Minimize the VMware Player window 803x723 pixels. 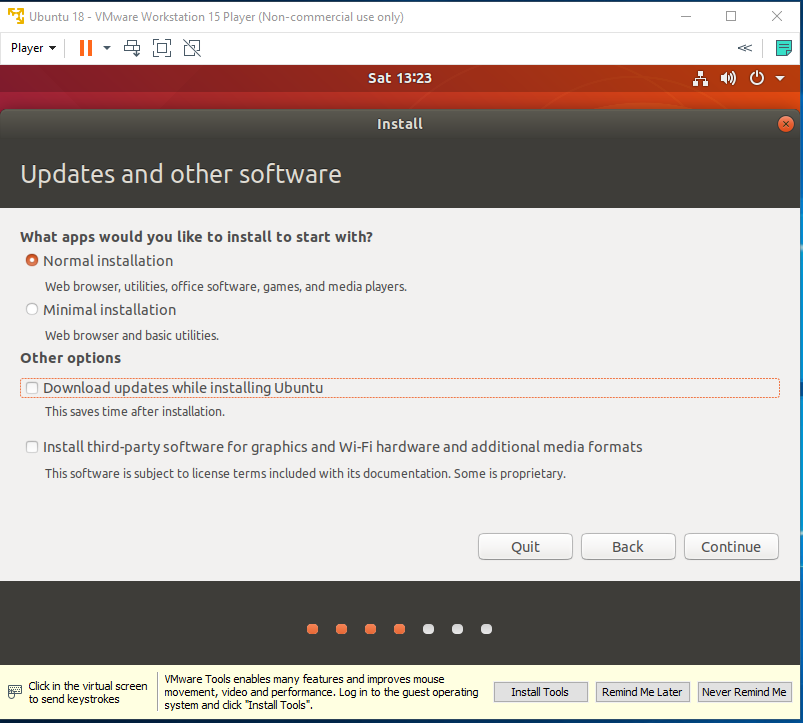(x=686, y=16)
